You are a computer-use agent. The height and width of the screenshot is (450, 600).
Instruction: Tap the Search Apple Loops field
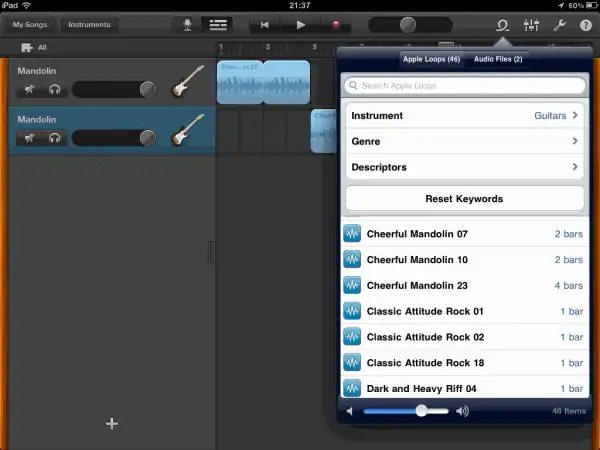tap(464, 87)
